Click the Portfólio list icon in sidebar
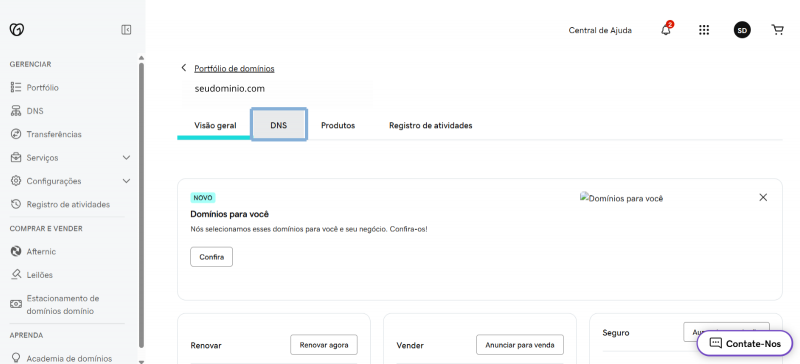 [x=16, y=87]
